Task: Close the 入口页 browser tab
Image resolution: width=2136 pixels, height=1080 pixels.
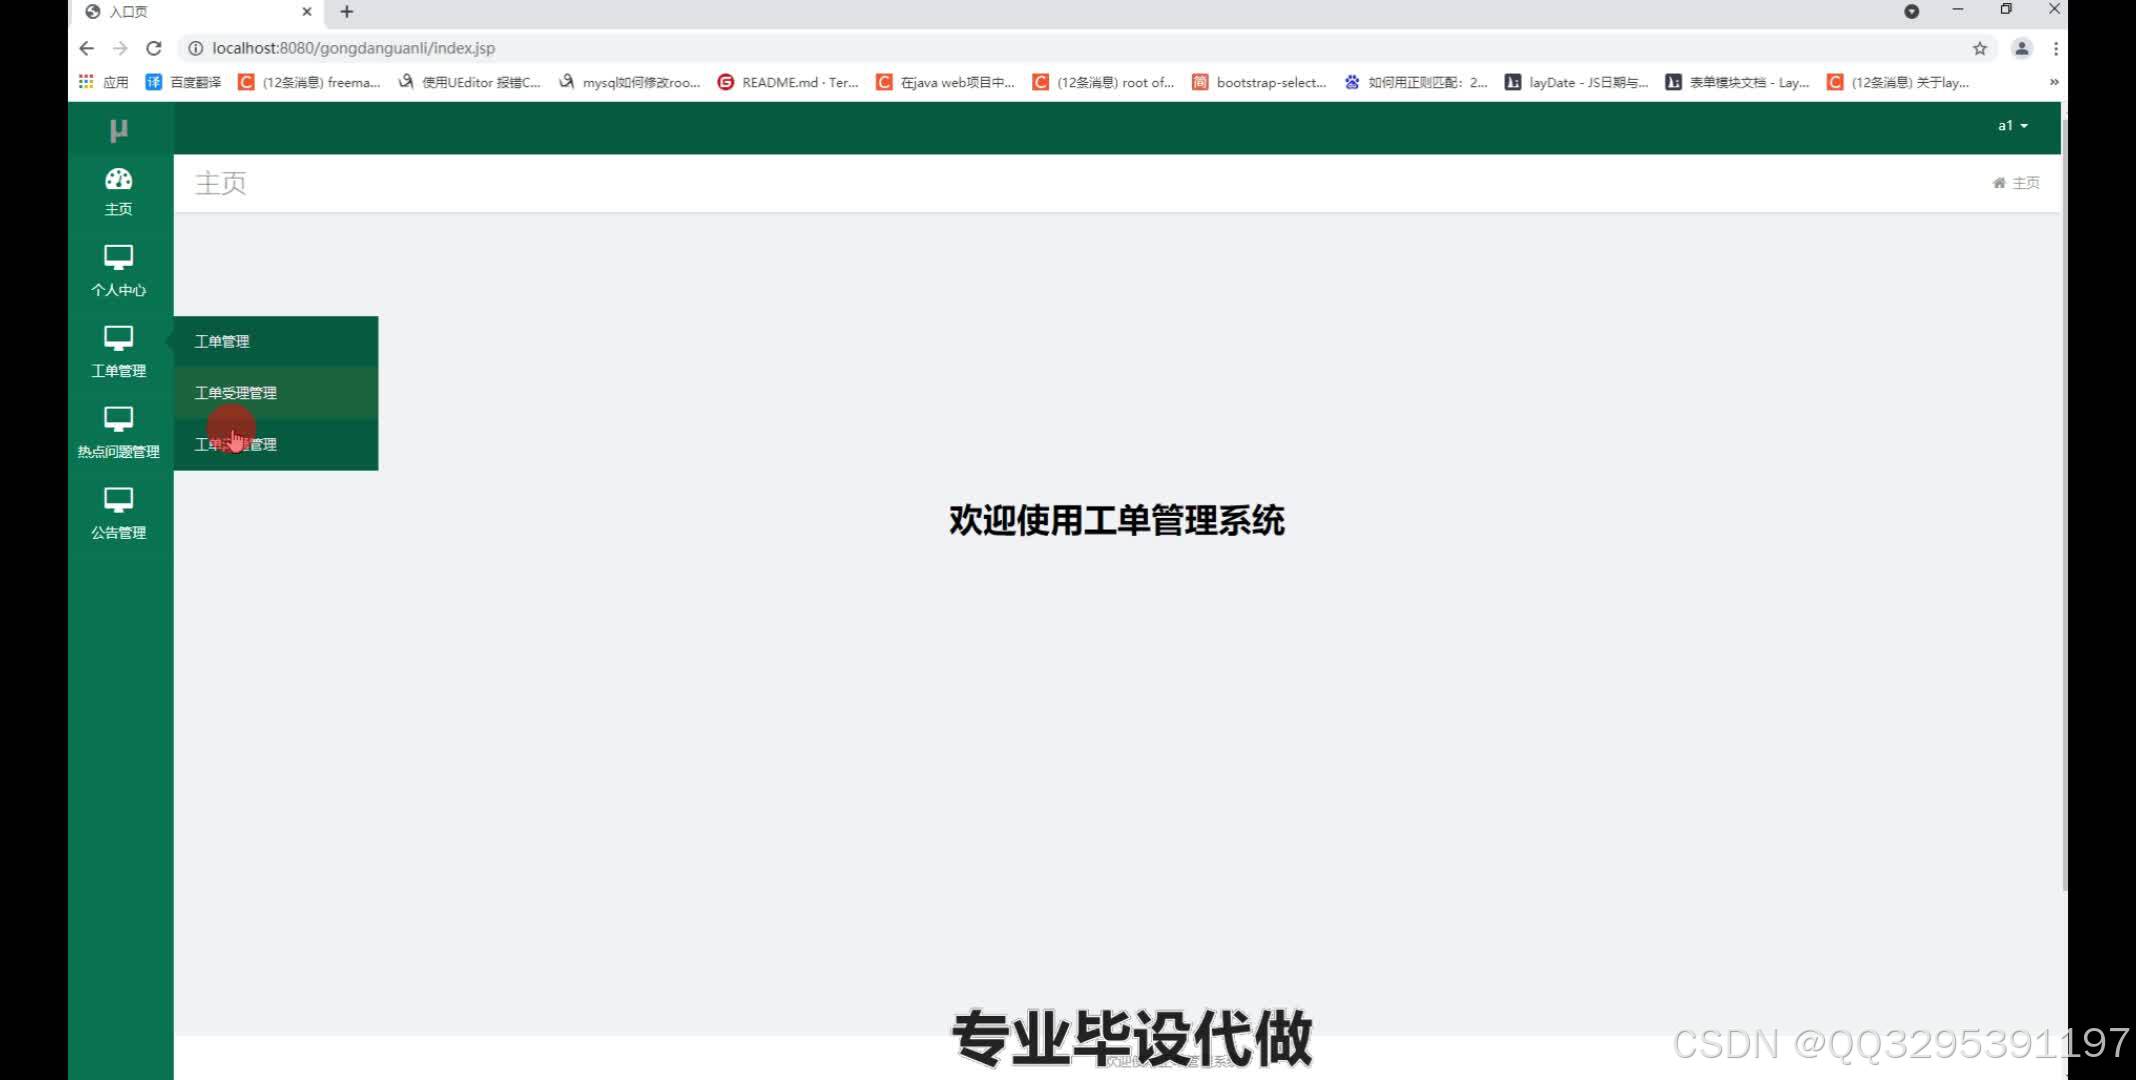Action: pos(307,12)
